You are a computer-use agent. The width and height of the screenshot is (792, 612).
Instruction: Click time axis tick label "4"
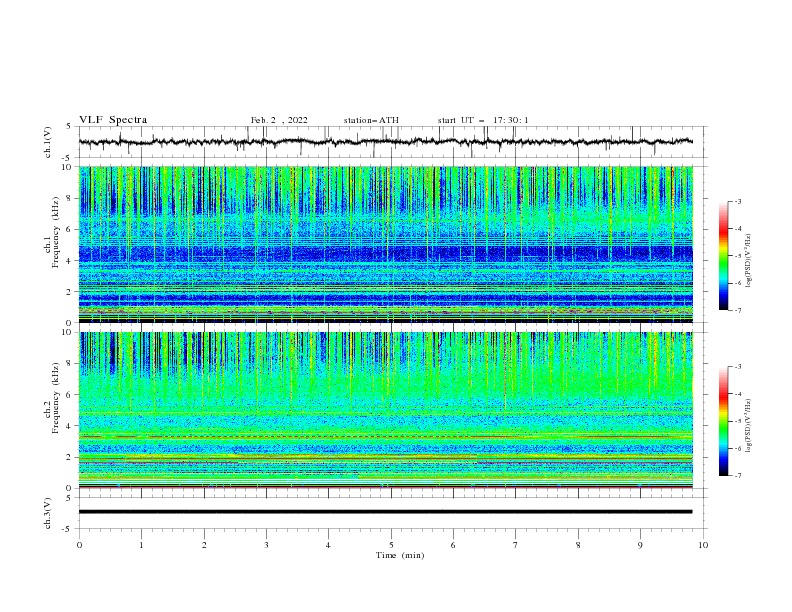point(328,545)
